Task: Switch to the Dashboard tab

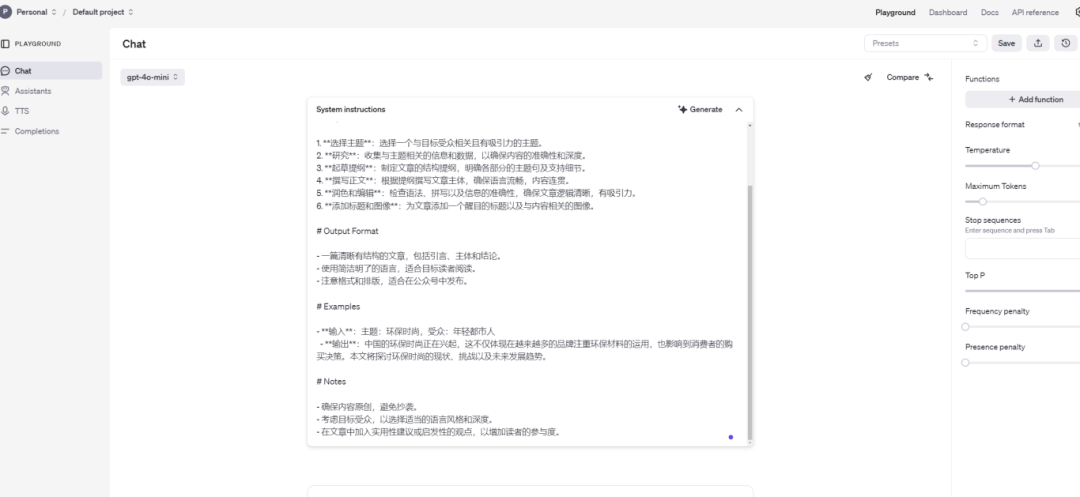Action: point(947,12)
